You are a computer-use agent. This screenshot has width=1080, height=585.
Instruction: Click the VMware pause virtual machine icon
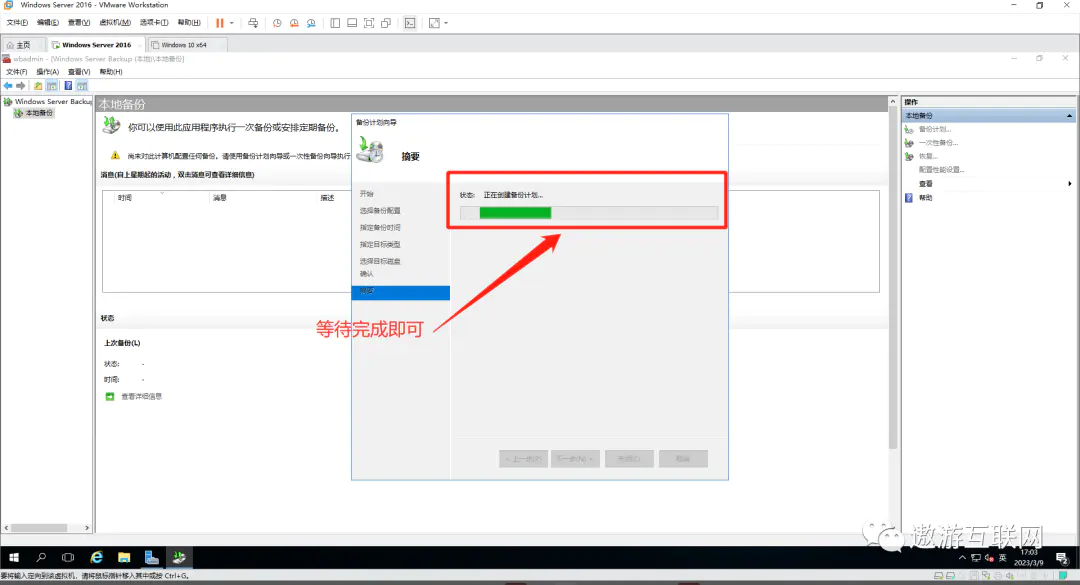point(220,23)
